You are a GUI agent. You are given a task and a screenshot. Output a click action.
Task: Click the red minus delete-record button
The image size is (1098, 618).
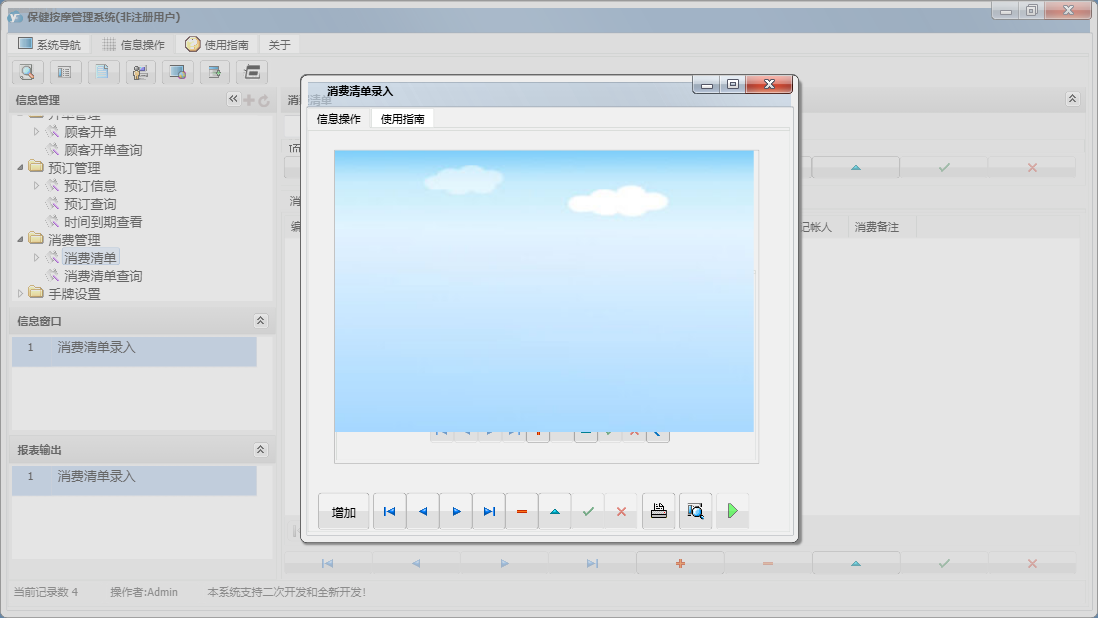[522, 511]
